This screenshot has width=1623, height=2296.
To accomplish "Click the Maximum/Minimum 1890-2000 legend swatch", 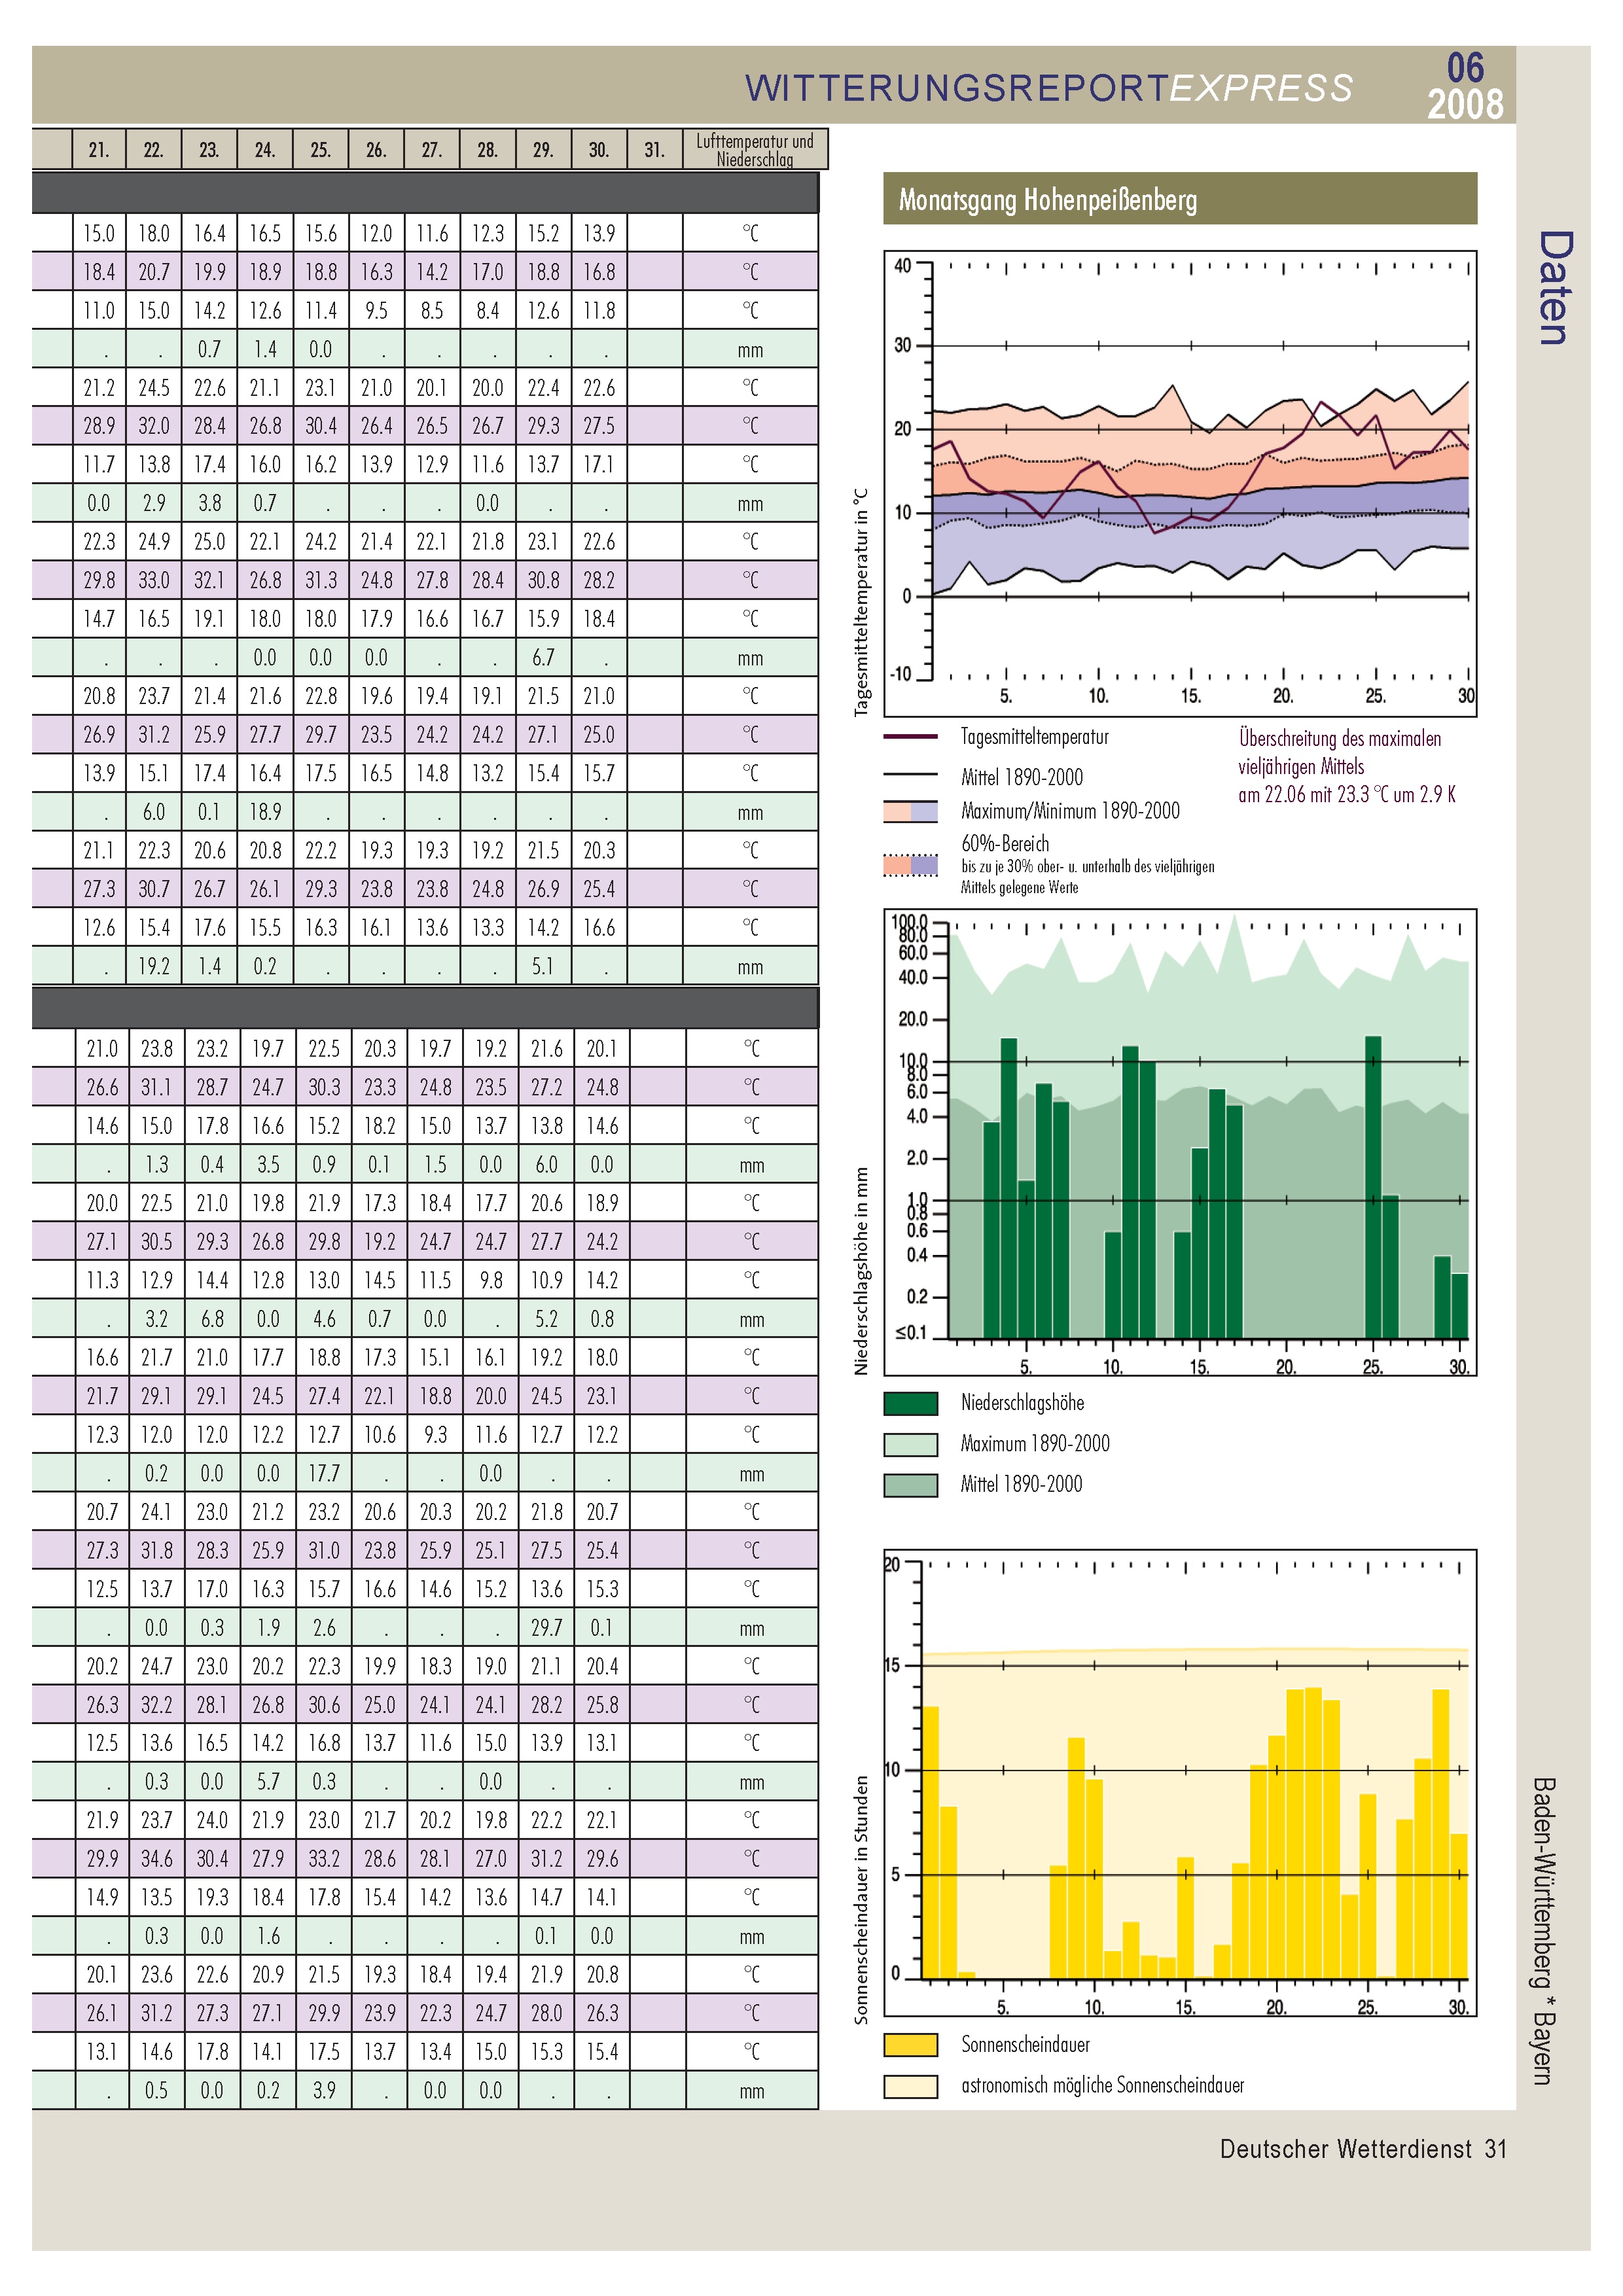I will pyautogui.click(x=910, y=811).
